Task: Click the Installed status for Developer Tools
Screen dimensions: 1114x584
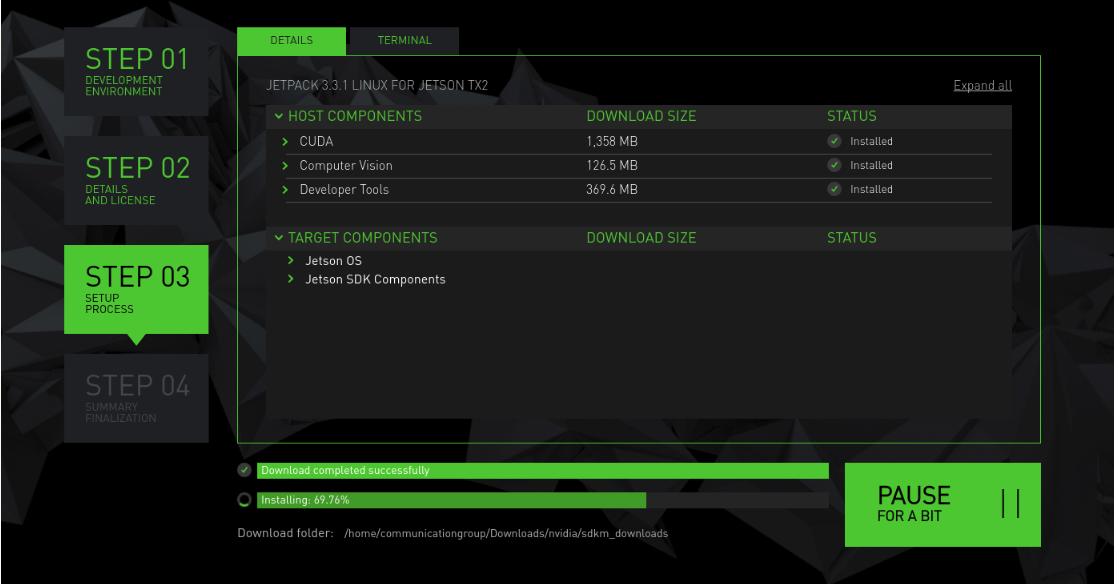Action: [871, 190]
